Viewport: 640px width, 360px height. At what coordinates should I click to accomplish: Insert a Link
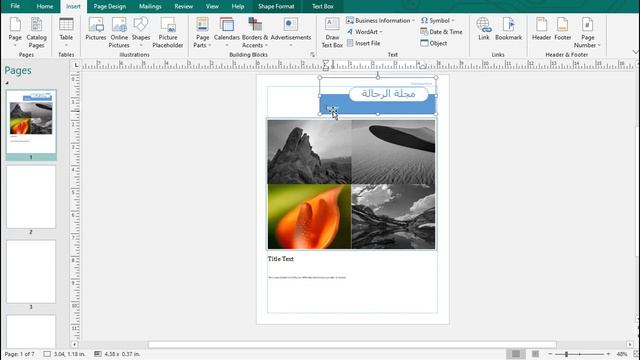coord(484,29)
